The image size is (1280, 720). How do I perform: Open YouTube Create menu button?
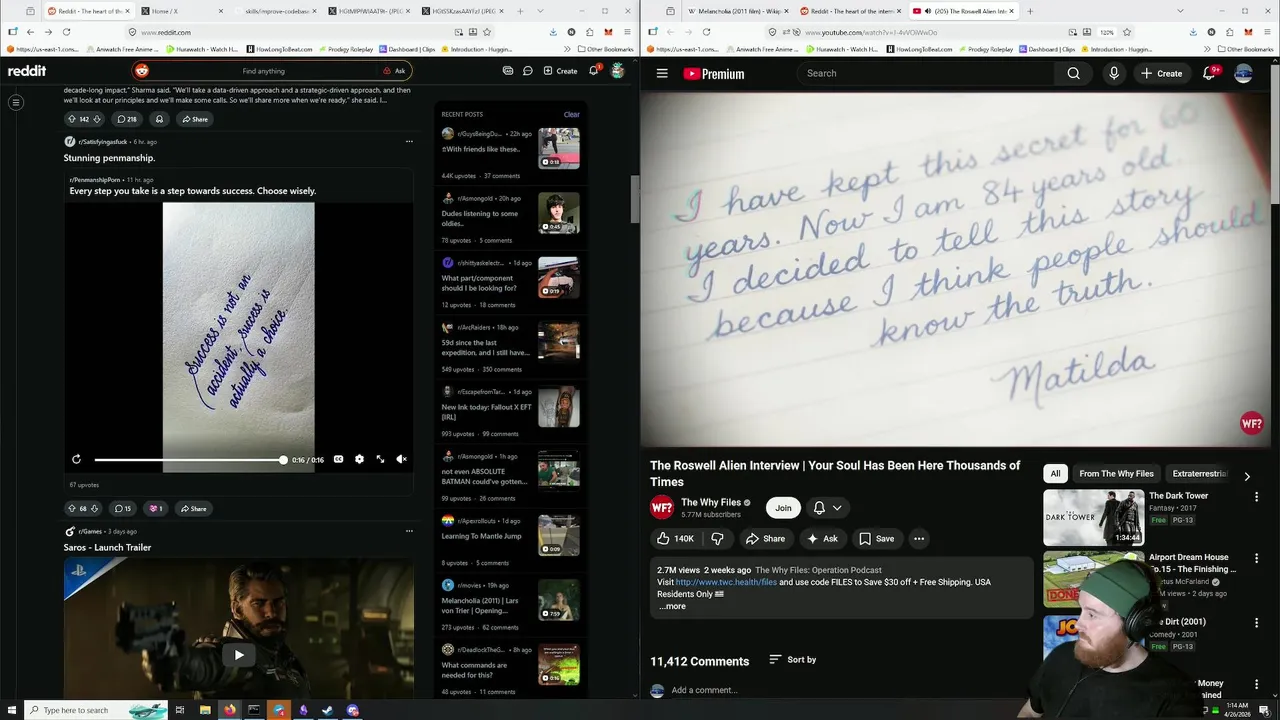pos(1161,73)
